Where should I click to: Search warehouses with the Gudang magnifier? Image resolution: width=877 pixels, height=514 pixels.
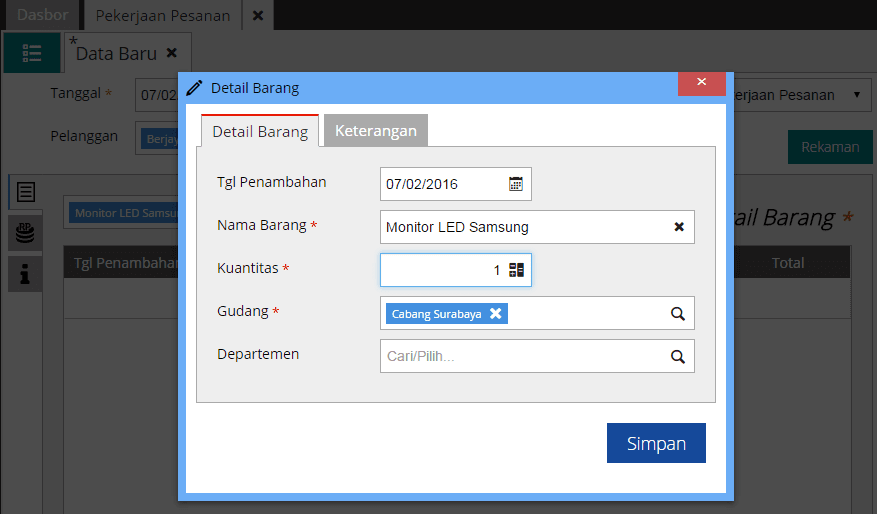(x=678, y=314)
